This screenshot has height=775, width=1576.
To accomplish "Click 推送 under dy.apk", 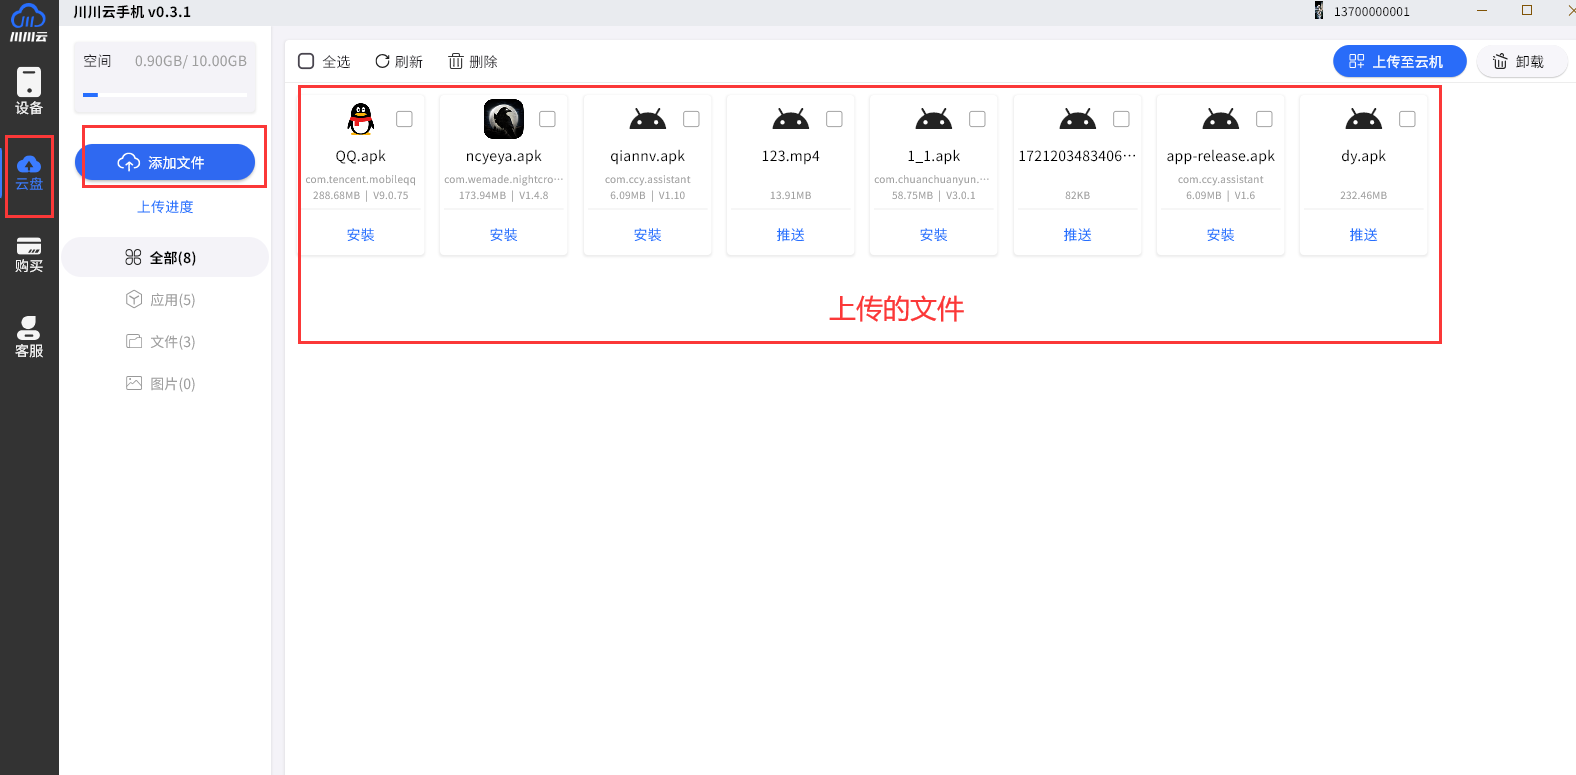I will (x=1364, y=235).
